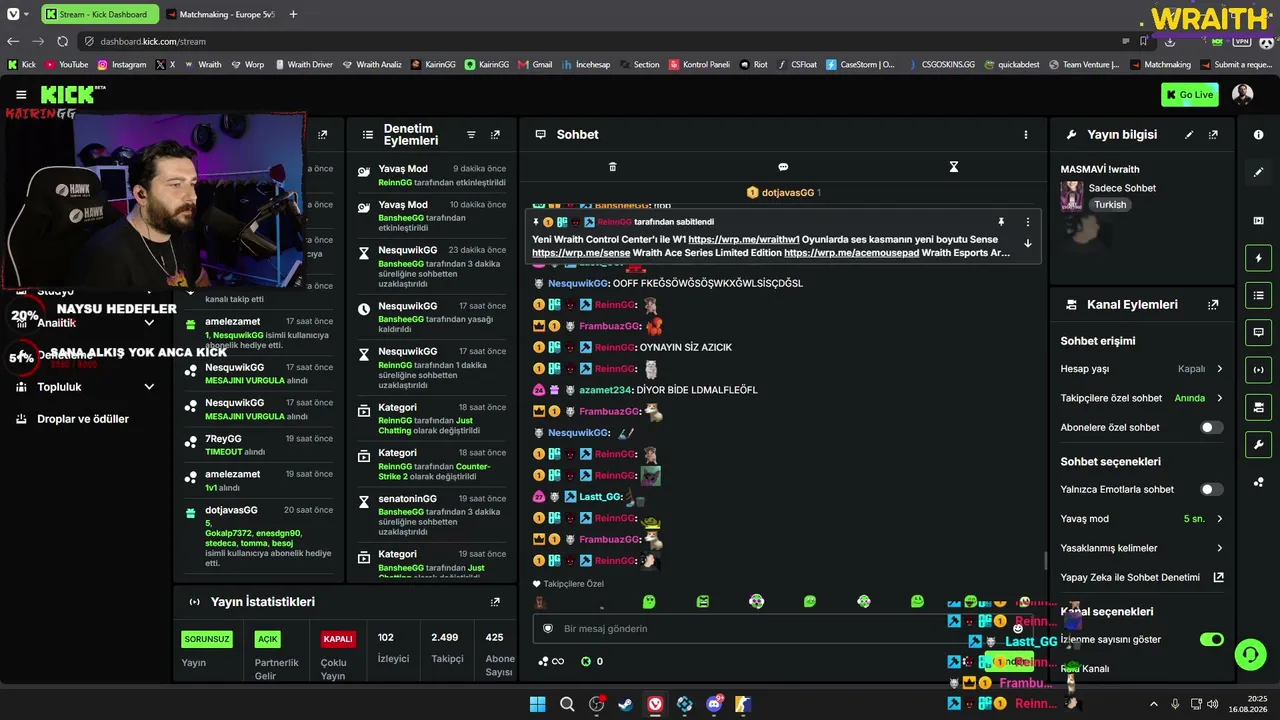
Task: Open Yapay Zeka ile Sohbet Denetimi link
Action: point(1141,577)
